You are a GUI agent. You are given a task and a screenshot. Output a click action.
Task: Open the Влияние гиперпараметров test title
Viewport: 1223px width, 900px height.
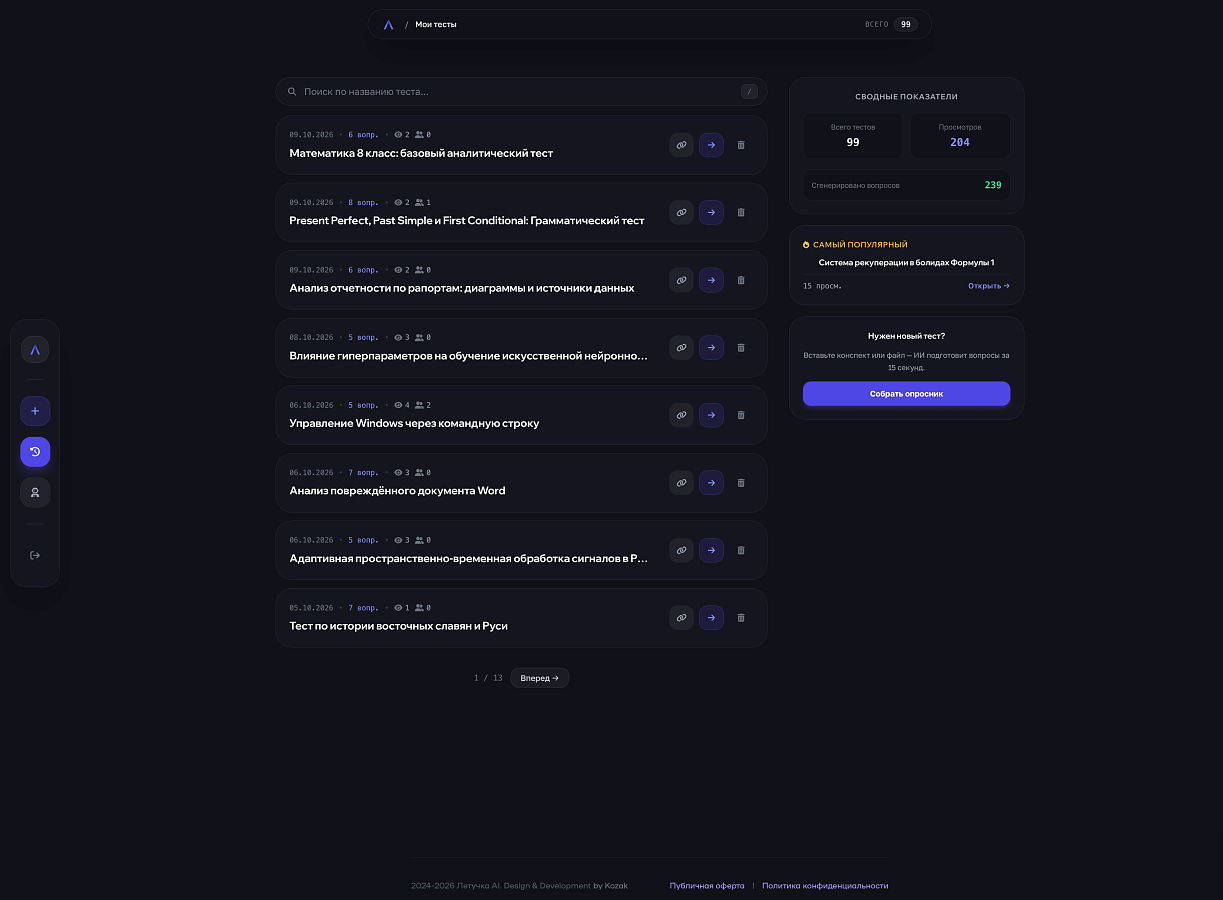tap(469, 356)
